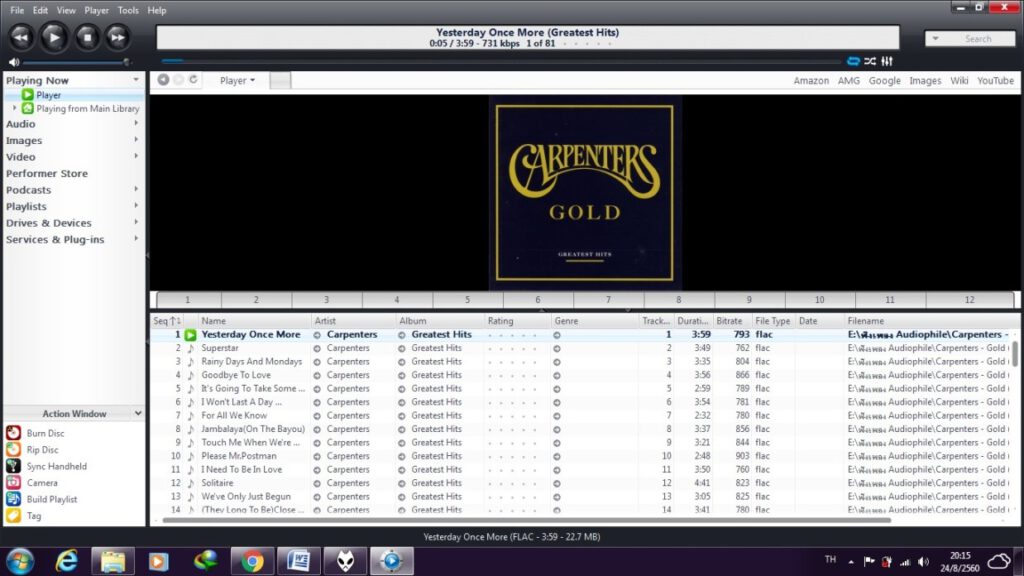Sort tracks by the Bitrate column header
Image resolution: width=1024 pixels, height=576 pixels.
(731, 321)
